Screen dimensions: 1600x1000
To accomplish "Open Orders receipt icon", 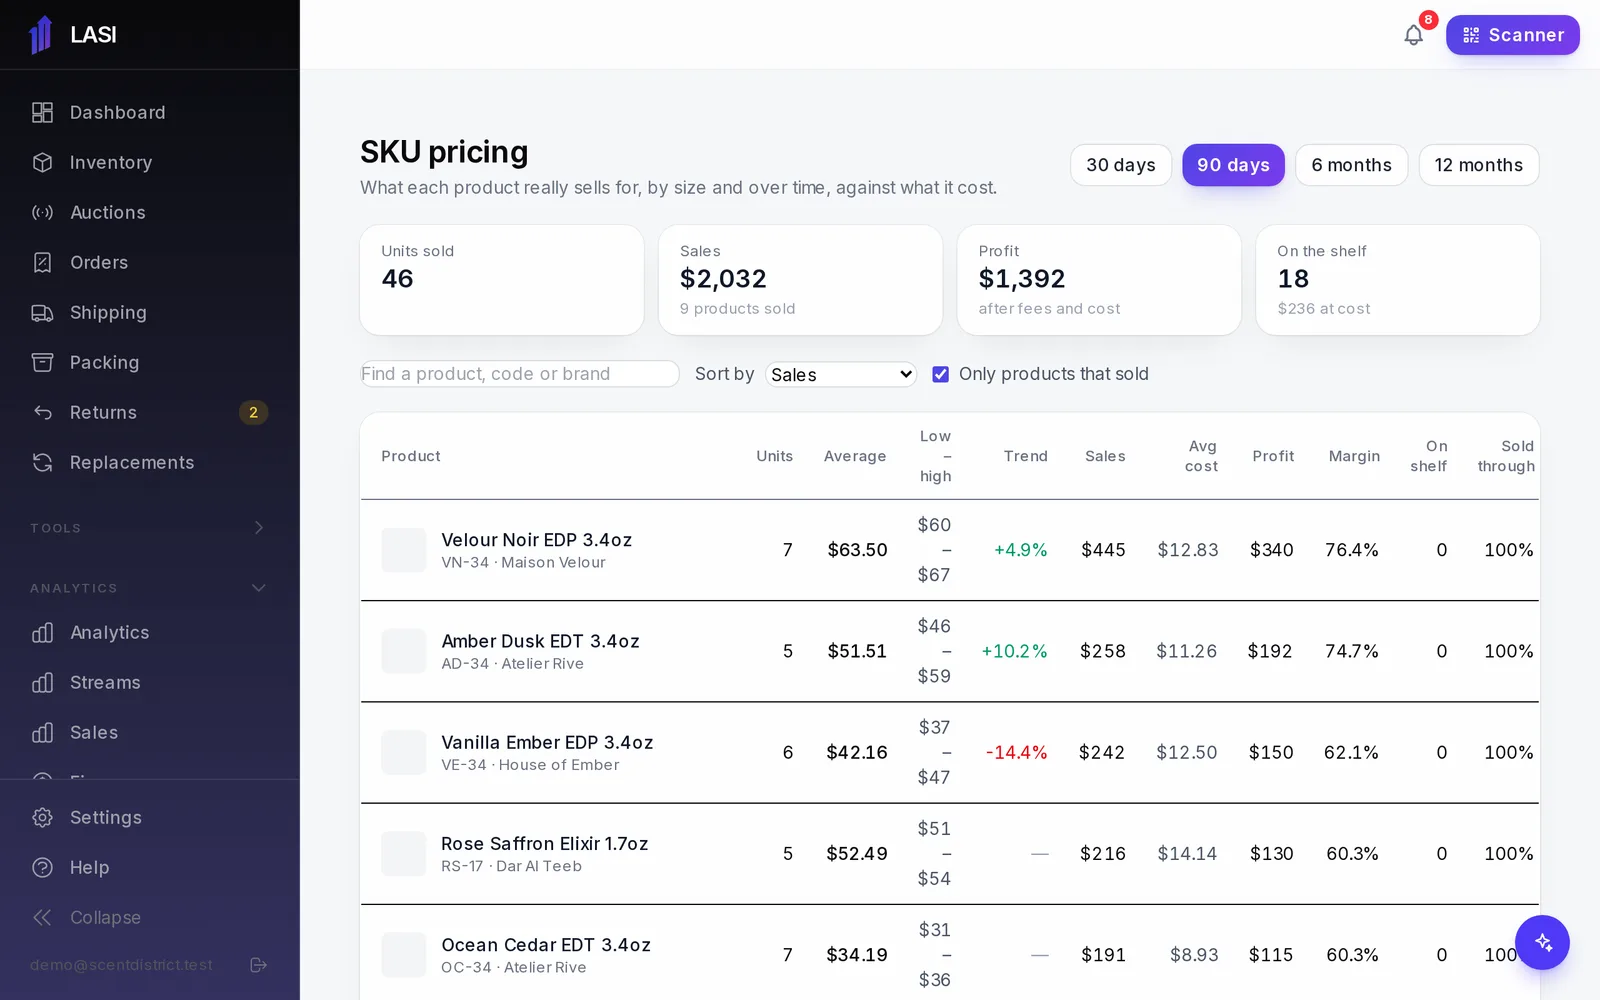I will [42, 263].
